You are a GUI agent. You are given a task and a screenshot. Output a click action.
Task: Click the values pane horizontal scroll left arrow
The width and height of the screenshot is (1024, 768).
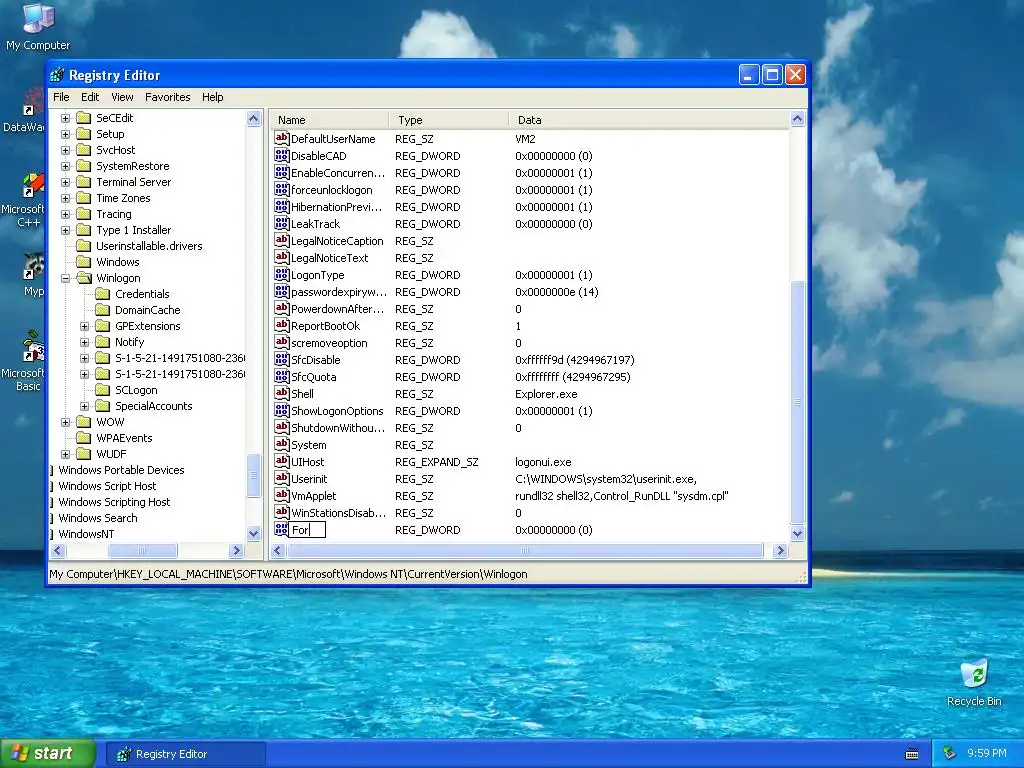278,551
